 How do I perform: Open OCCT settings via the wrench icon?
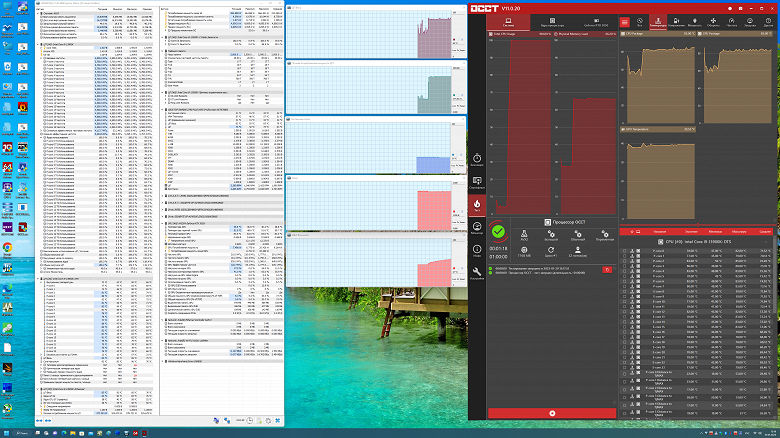[477, 273]
